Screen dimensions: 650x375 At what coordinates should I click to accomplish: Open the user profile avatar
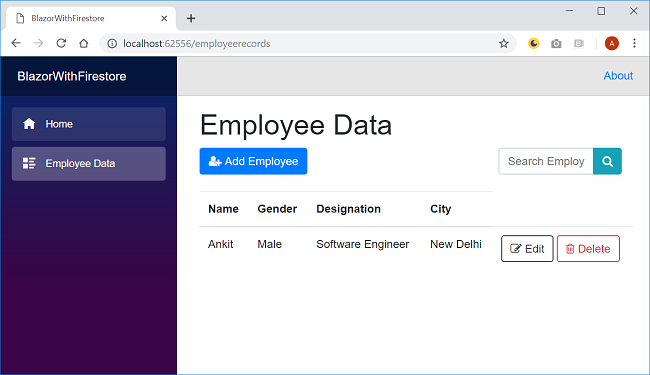click(611, 43)
